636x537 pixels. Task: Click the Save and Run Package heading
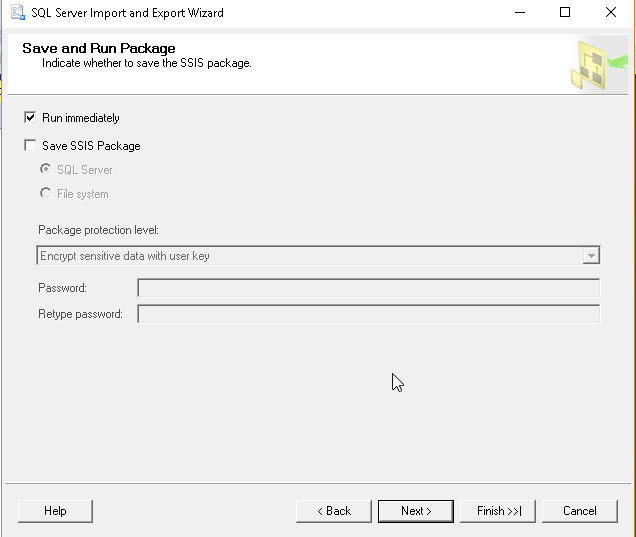[x=99, y=48]
